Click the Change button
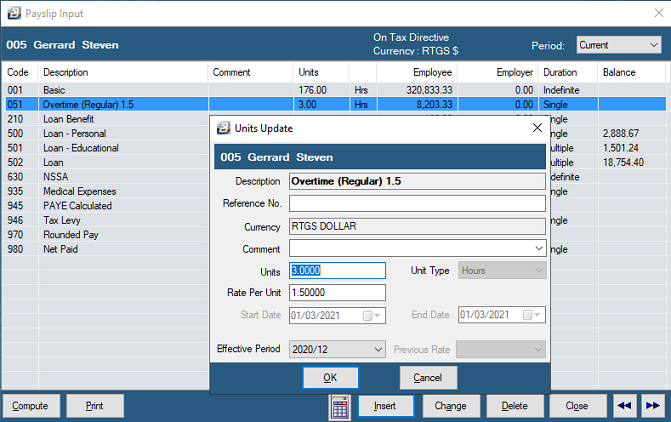Image resolution: width=671 pixels, height=422 pixels. 451,406
